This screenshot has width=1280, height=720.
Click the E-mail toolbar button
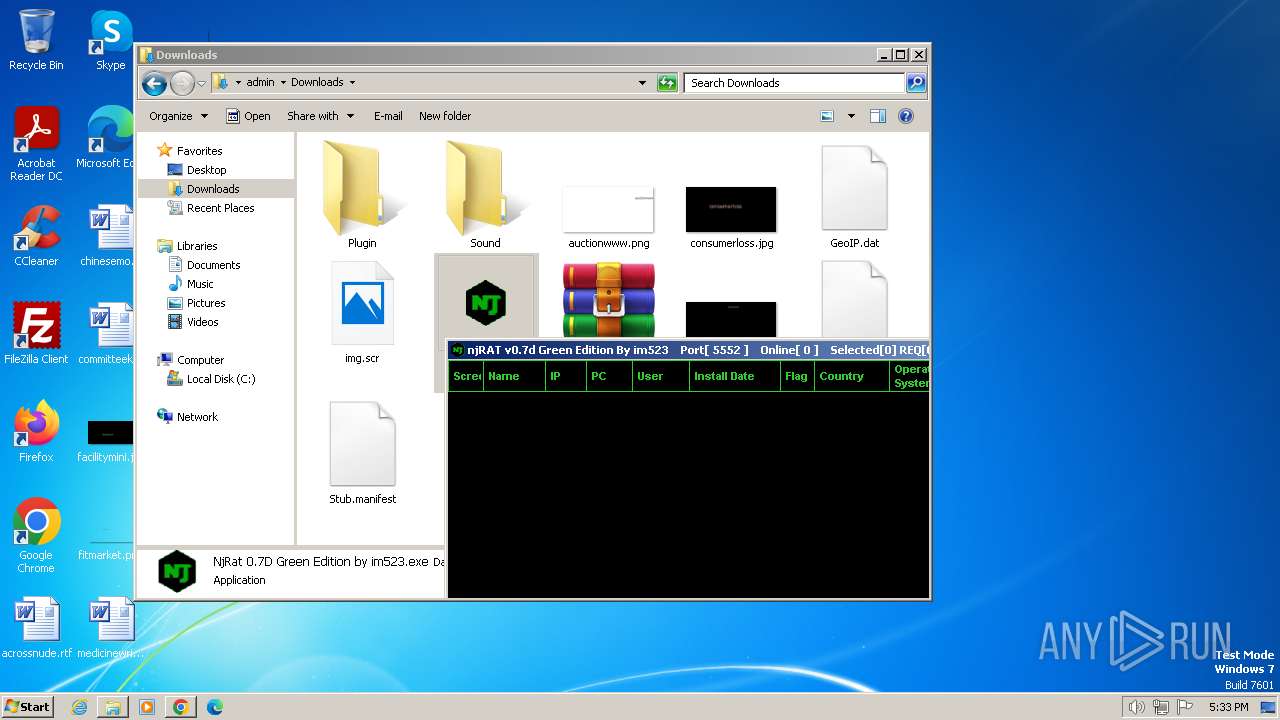[388, 116]
